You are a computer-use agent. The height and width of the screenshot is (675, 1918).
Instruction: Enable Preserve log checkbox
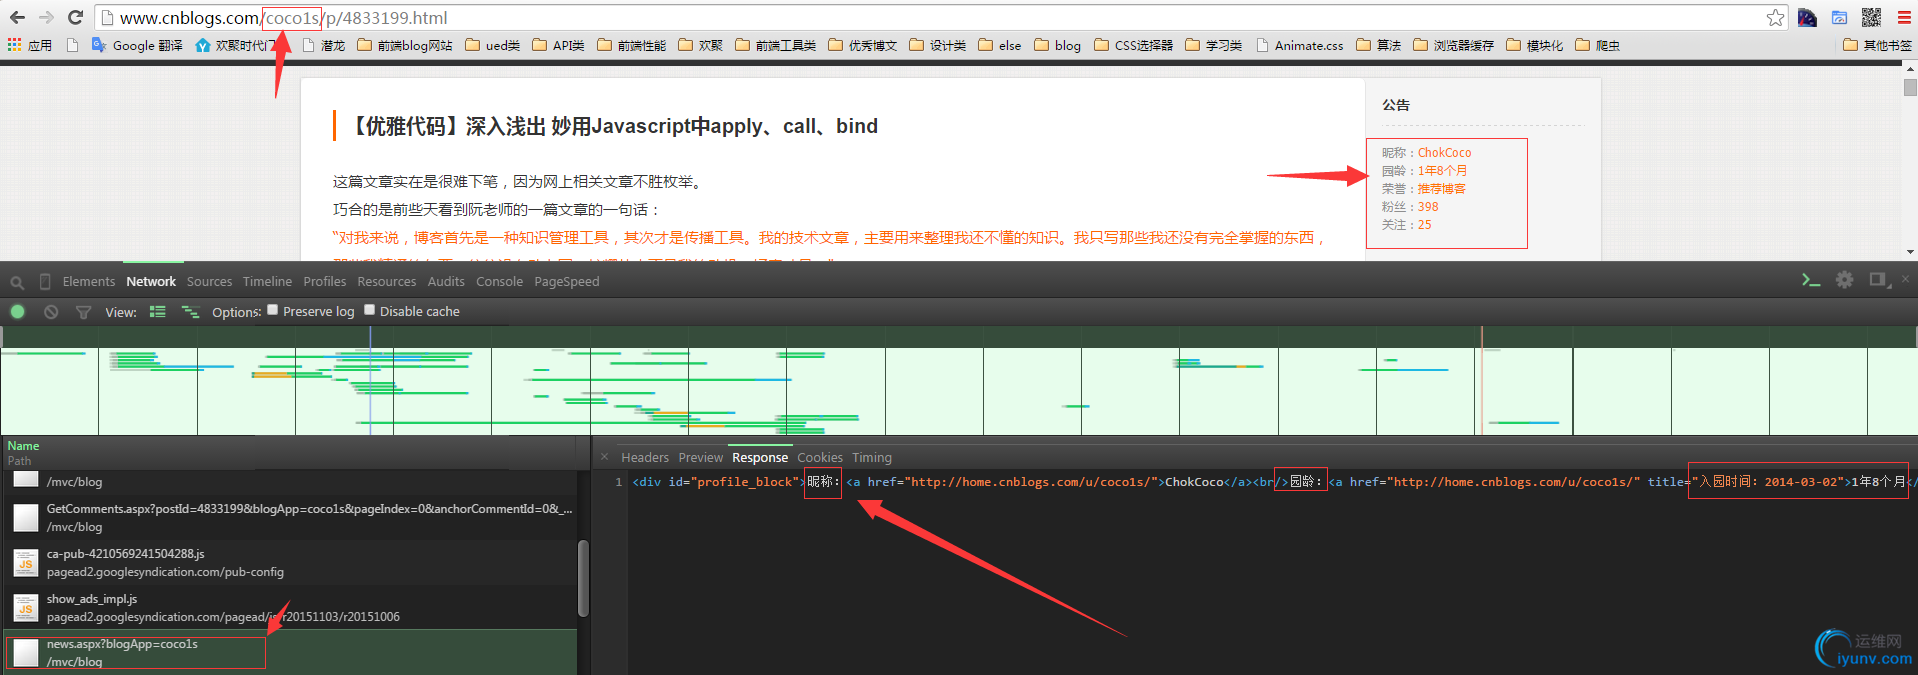(x=272, y=310)
